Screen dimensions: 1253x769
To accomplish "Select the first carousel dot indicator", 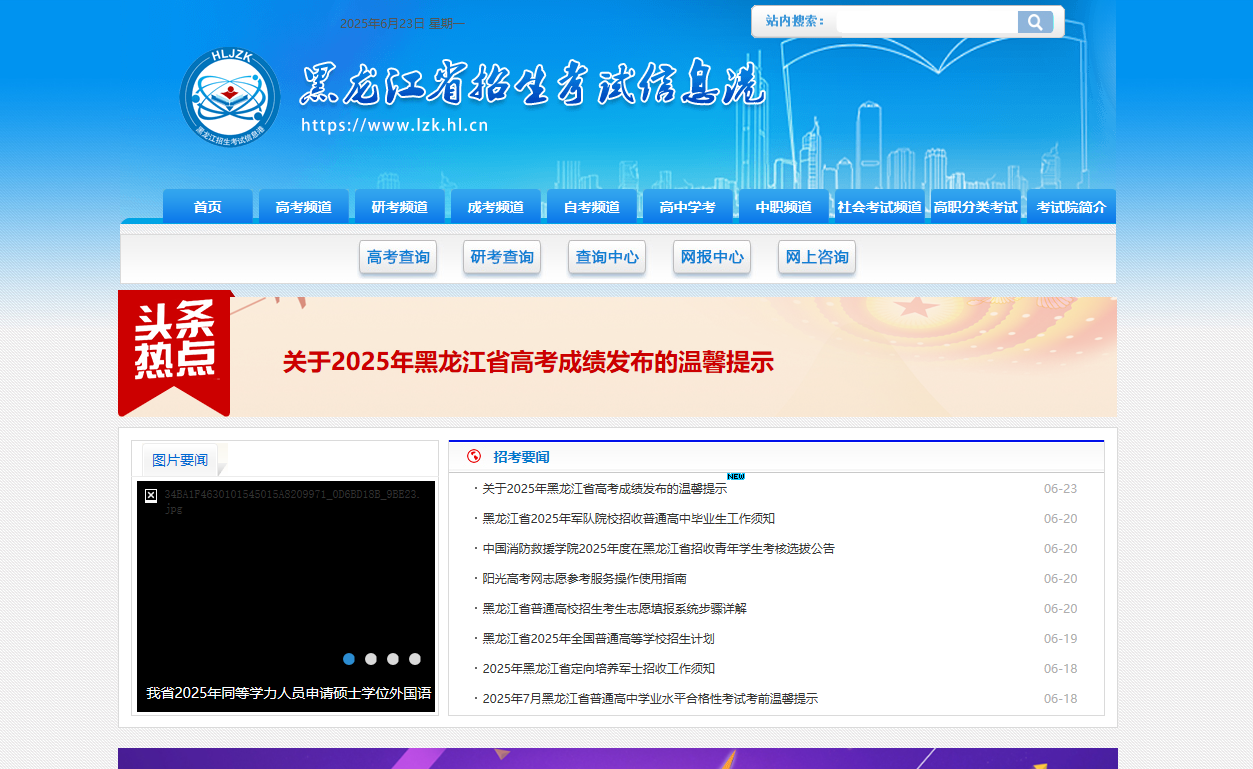I will [x=349, y=659].
